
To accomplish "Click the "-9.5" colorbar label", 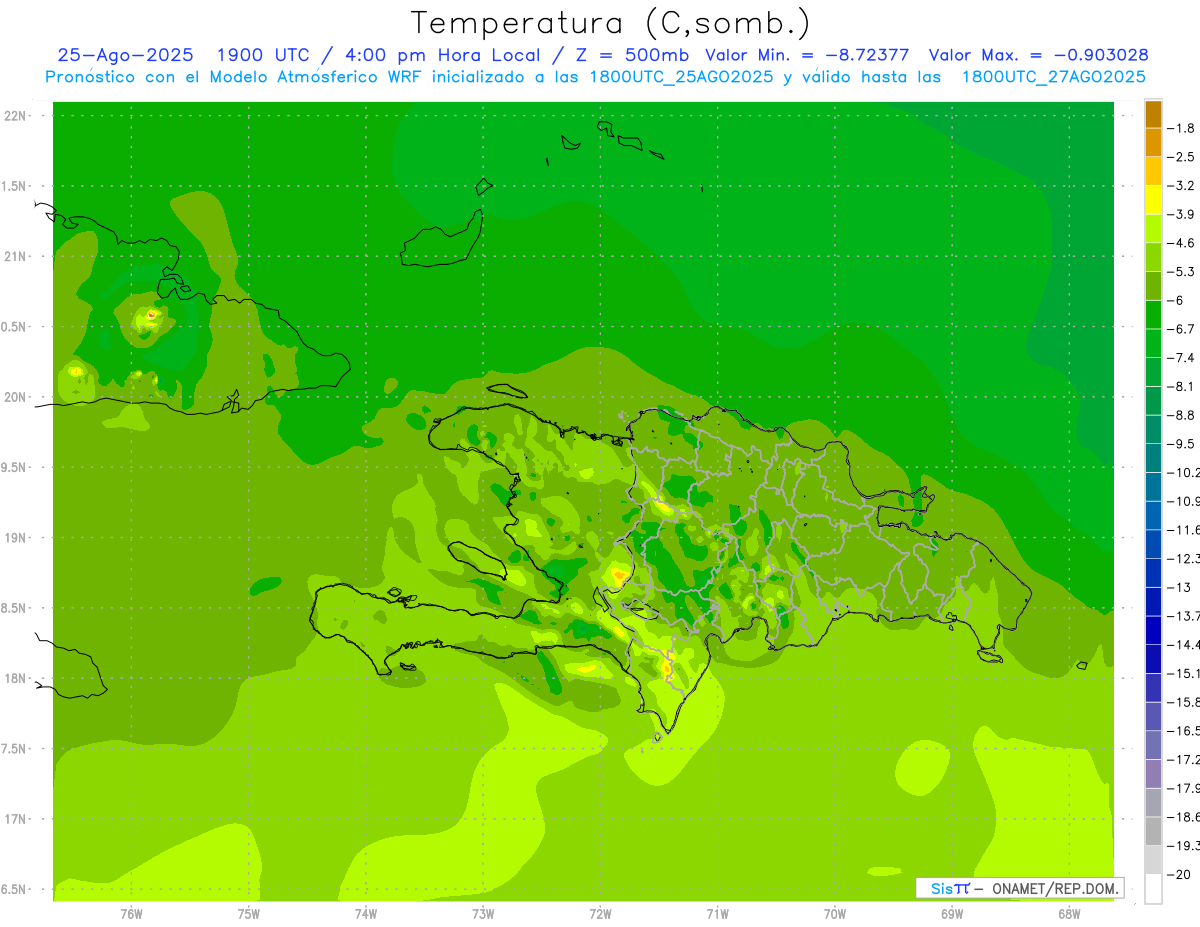I will pyautogui.click(x=1182, y=443).
